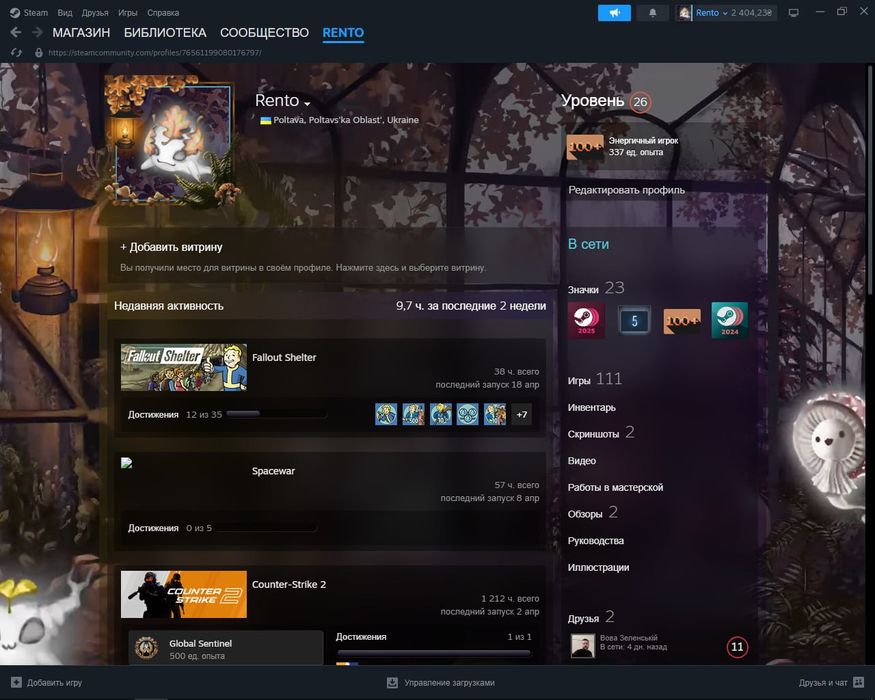The width and height of the screenshot is (875, 700).
Task: Click the third Fallout Shelter achievement icon
Action: coord(440,414)
